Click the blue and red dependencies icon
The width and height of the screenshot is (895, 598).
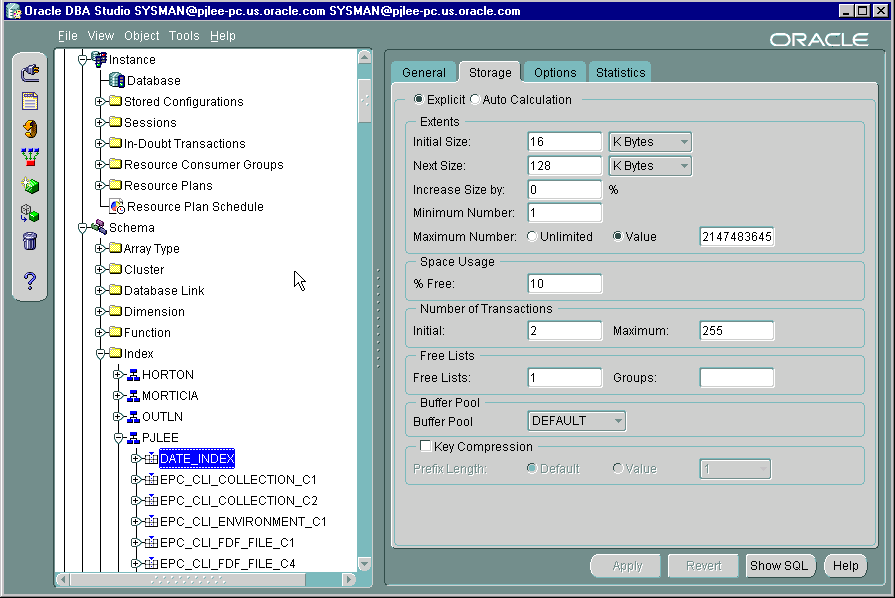tap(30, 157)
